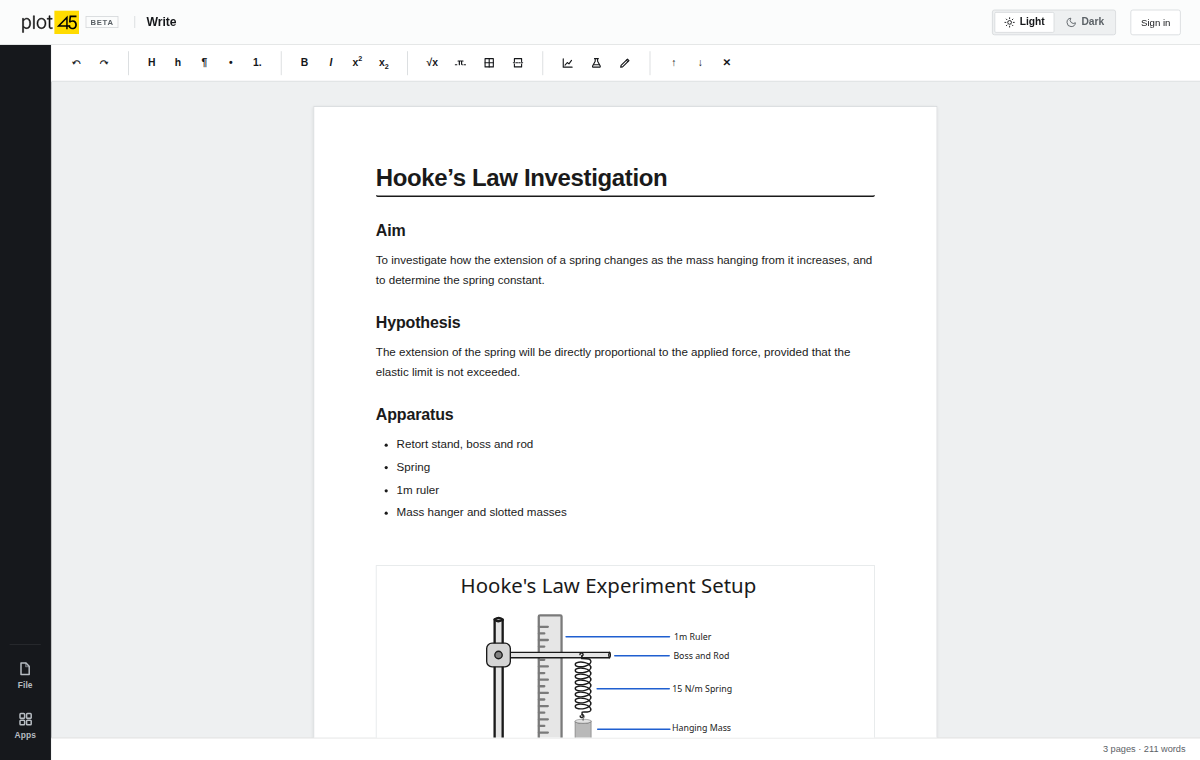Click the "1m ruler" bullet item
The image size is (1200, 760).
pyautogui.click(x=418, y=490)
